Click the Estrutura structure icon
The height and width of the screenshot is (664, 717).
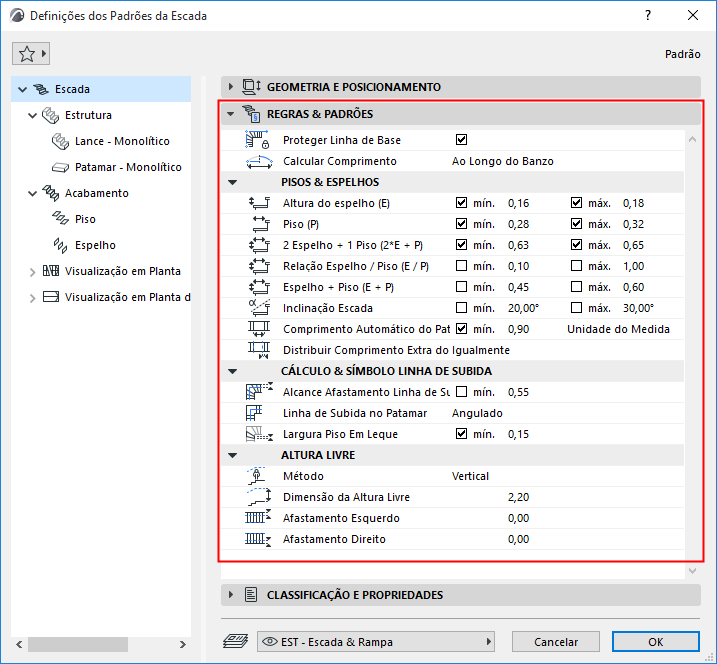[50, 115]
